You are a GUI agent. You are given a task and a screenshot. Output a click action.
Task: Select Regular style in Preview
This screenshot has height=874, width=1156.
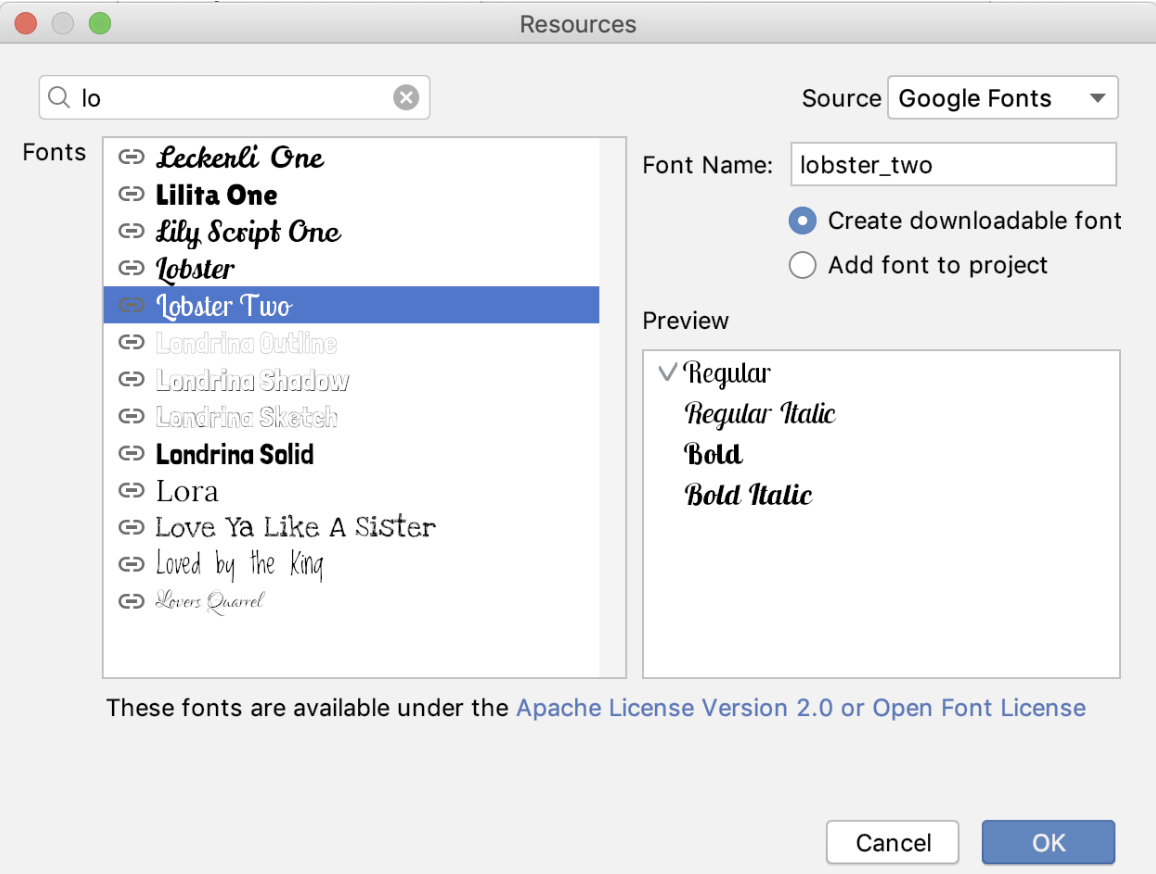point(727,373)
